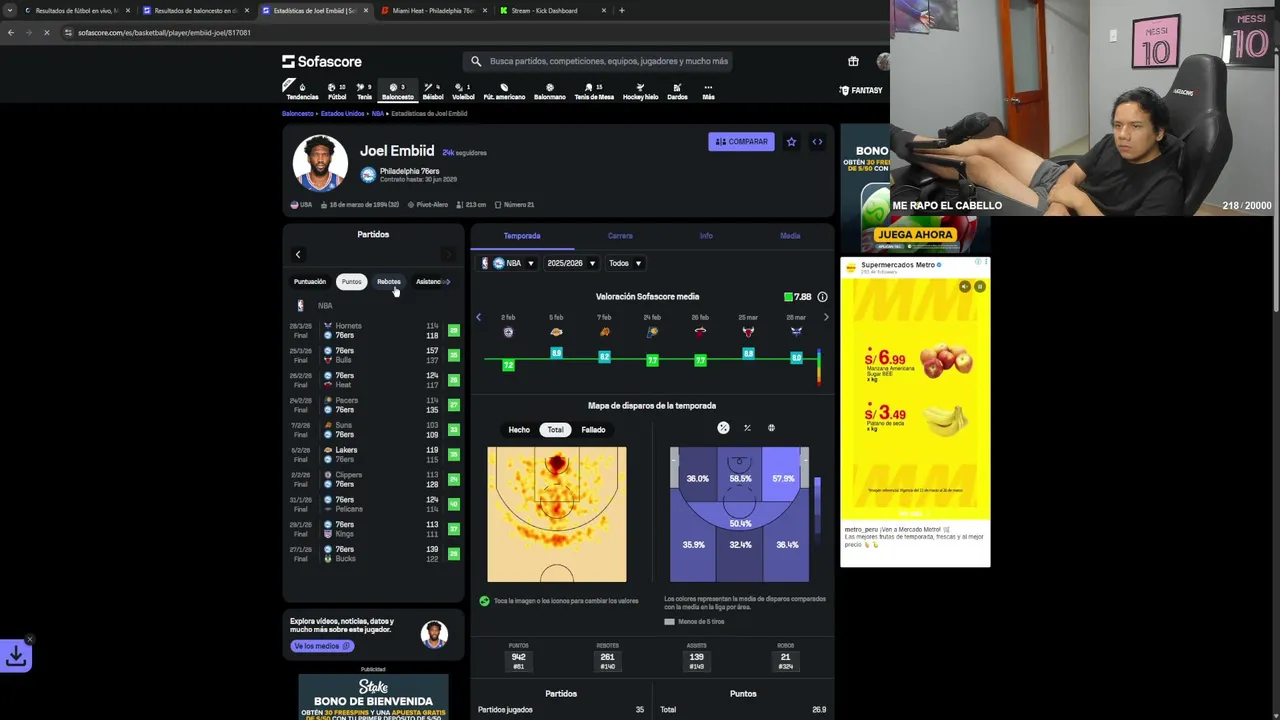
Task: Click the 7.88 green rating square
Action: pyautogui.click(x=788, y=297)
